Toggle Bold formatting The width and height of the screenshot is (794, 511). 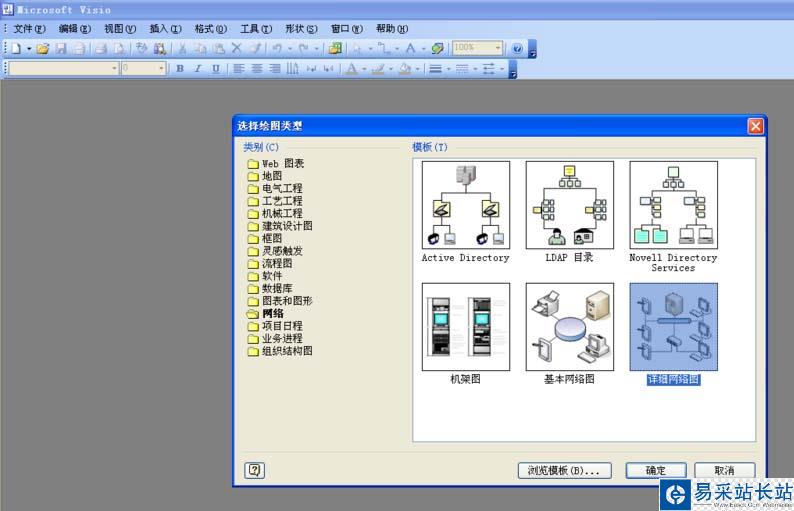[x=180, y=68]
